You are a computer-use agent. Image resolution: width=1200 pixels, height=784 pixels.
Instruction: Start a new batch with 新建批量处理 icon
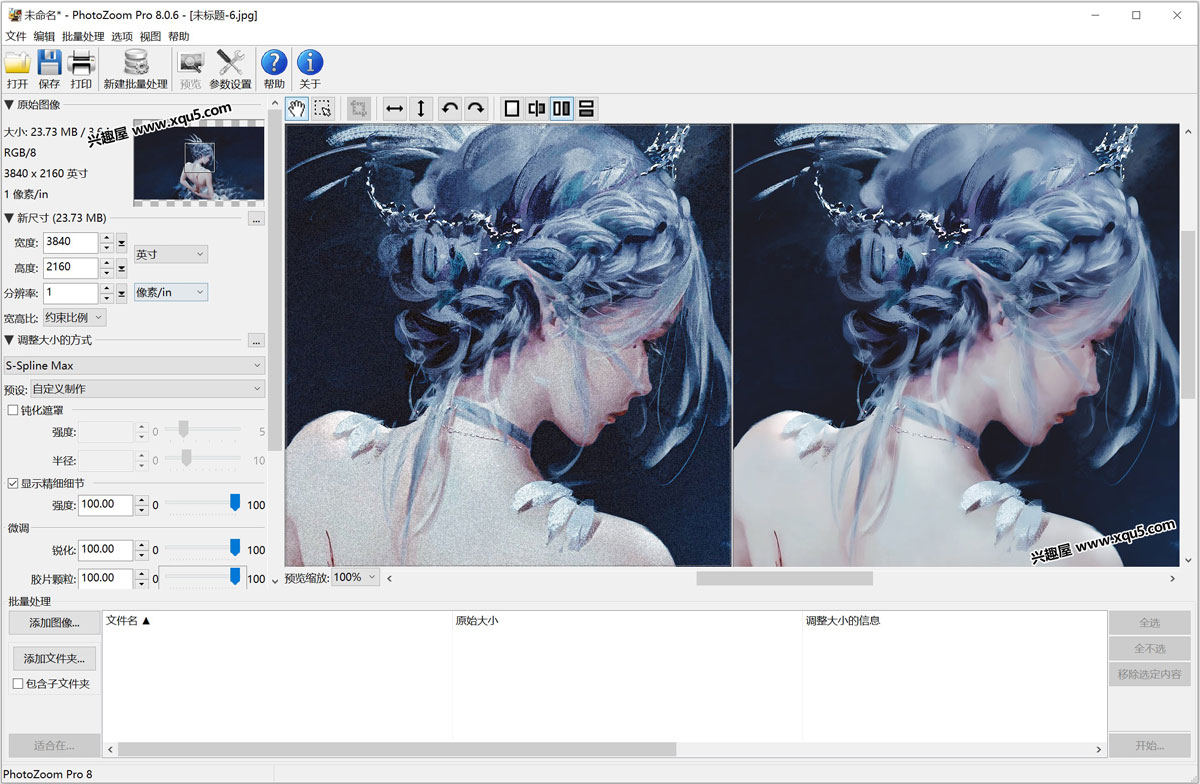136,63
